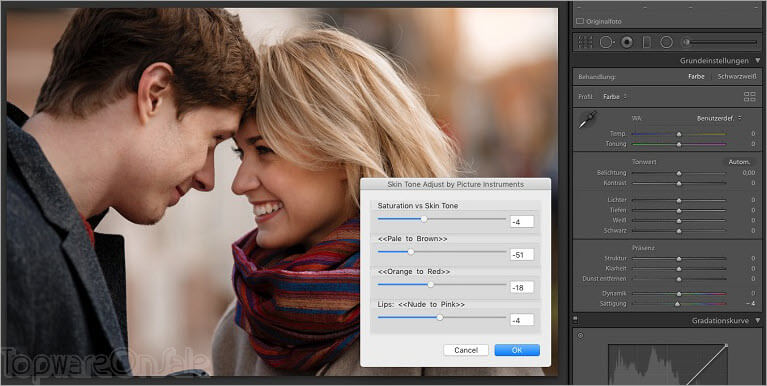Click the Dynamik slider handle
This screenshot has height=386, width=767.
(x=679, y=294)
